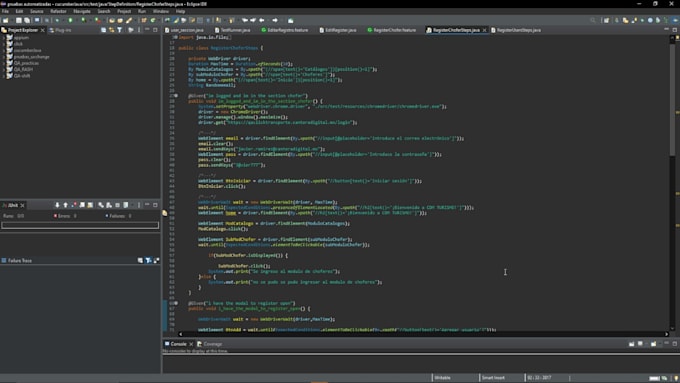Click the Failure Trace label
Viewport: 680px width, 383px height.
point(20,261)
